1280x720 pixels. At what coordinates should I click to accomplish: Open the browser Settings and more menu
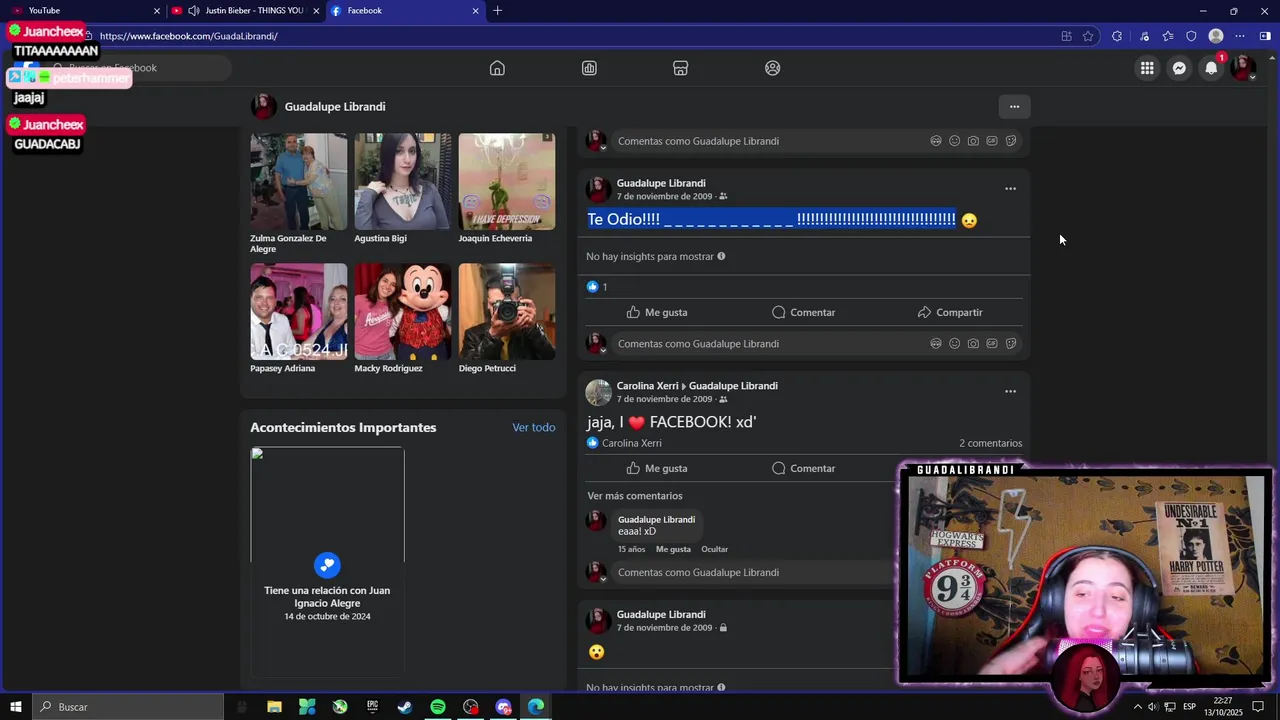coord(1240,36)
